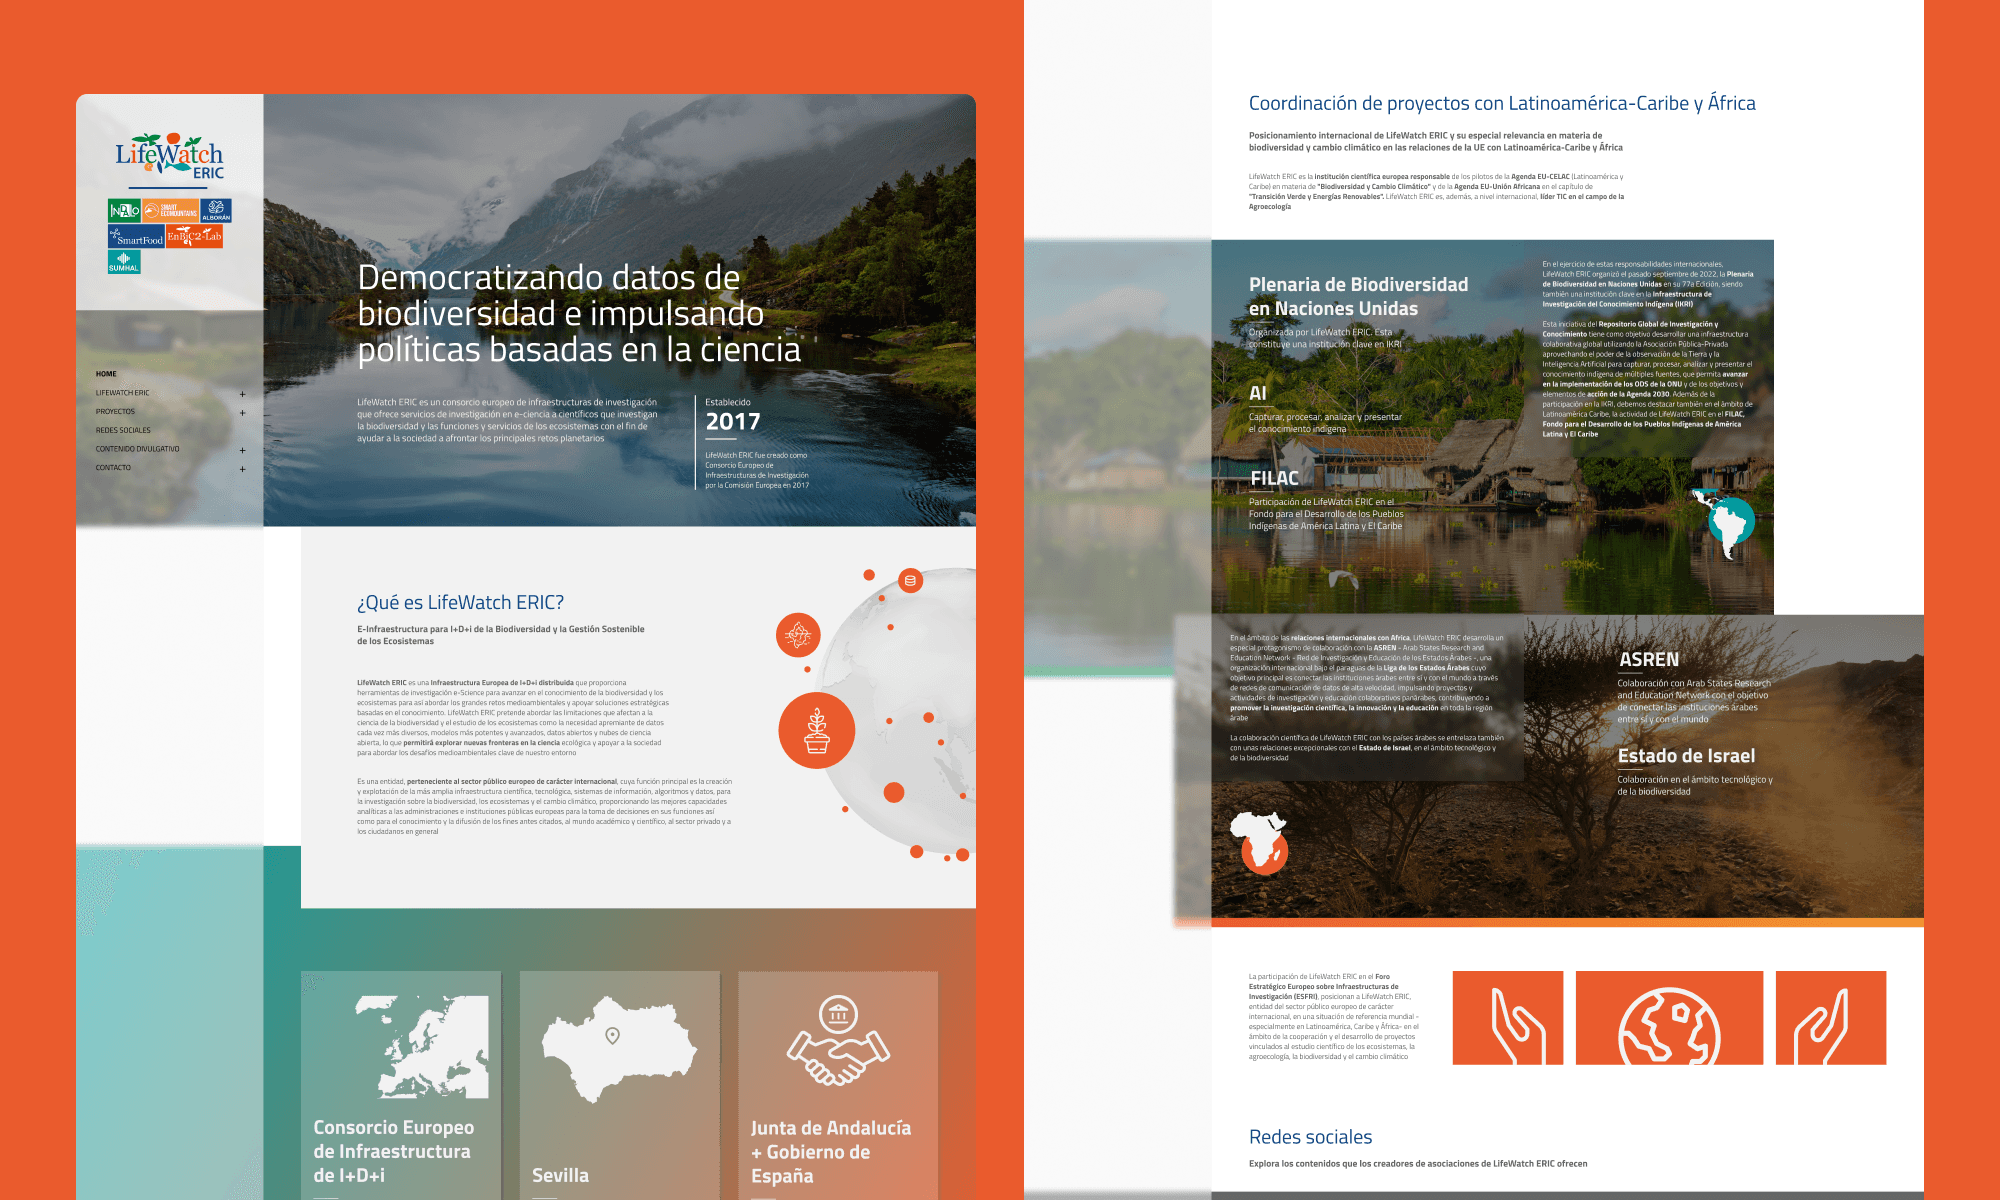The image size is (2000, 1200).
Task: Click the LifeWatch ERIC logo
Action: point(169,157)
